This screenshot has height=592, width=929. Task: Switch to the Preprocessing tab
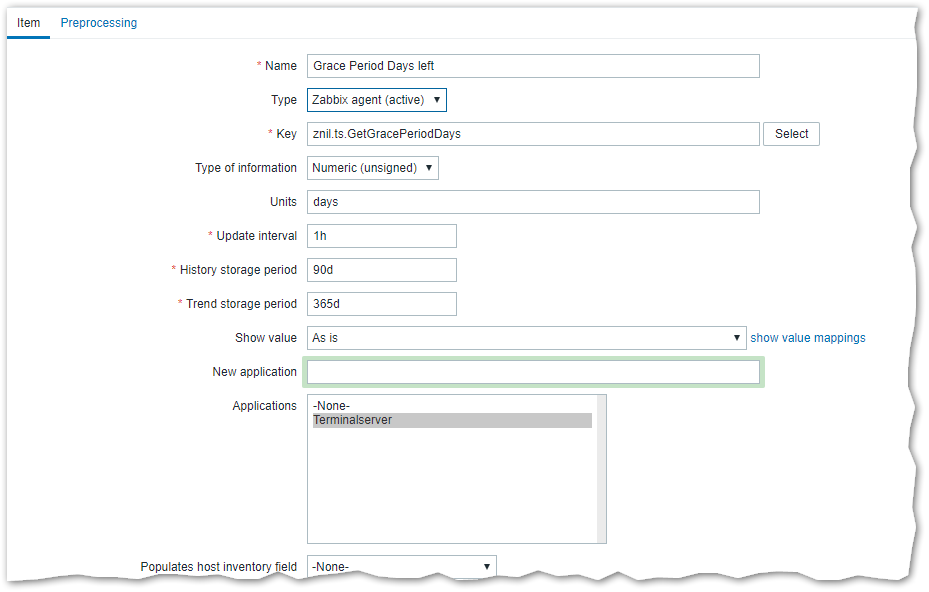click(98, 23)
